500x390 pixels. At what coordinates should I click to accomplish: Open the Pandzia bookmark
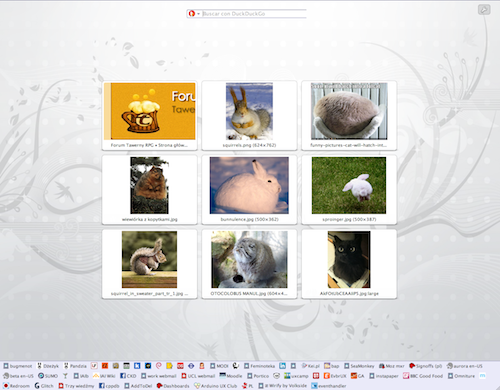tap(75, 366)
